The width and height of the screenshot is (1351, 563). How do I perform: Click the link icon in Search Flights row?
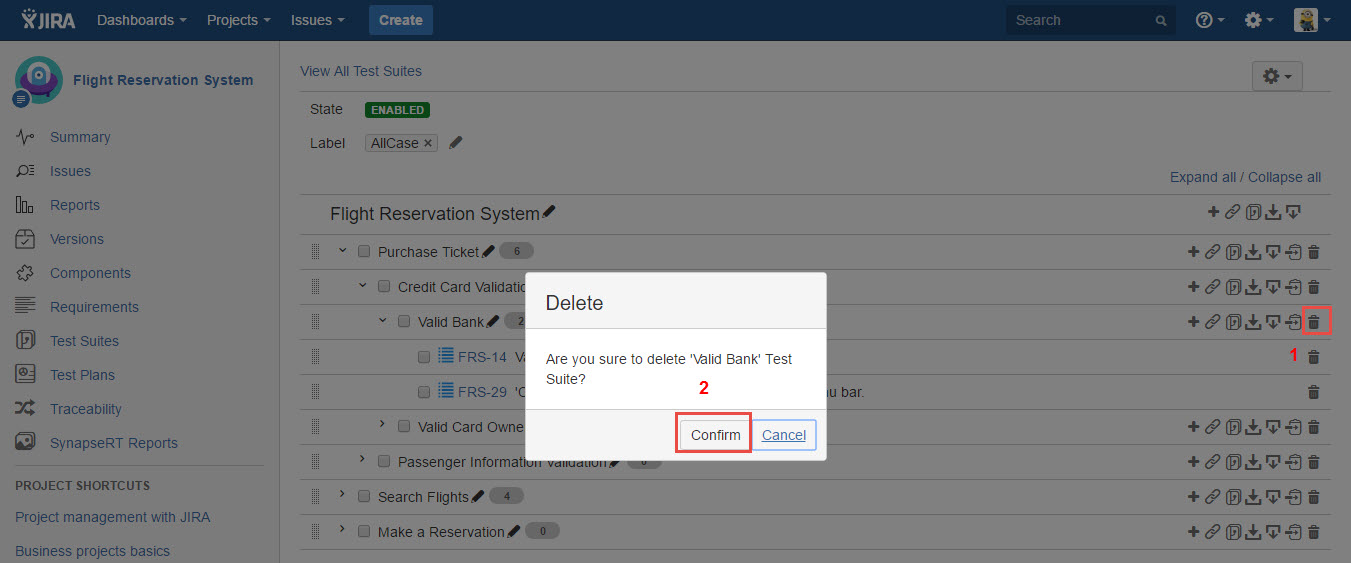1212,497
